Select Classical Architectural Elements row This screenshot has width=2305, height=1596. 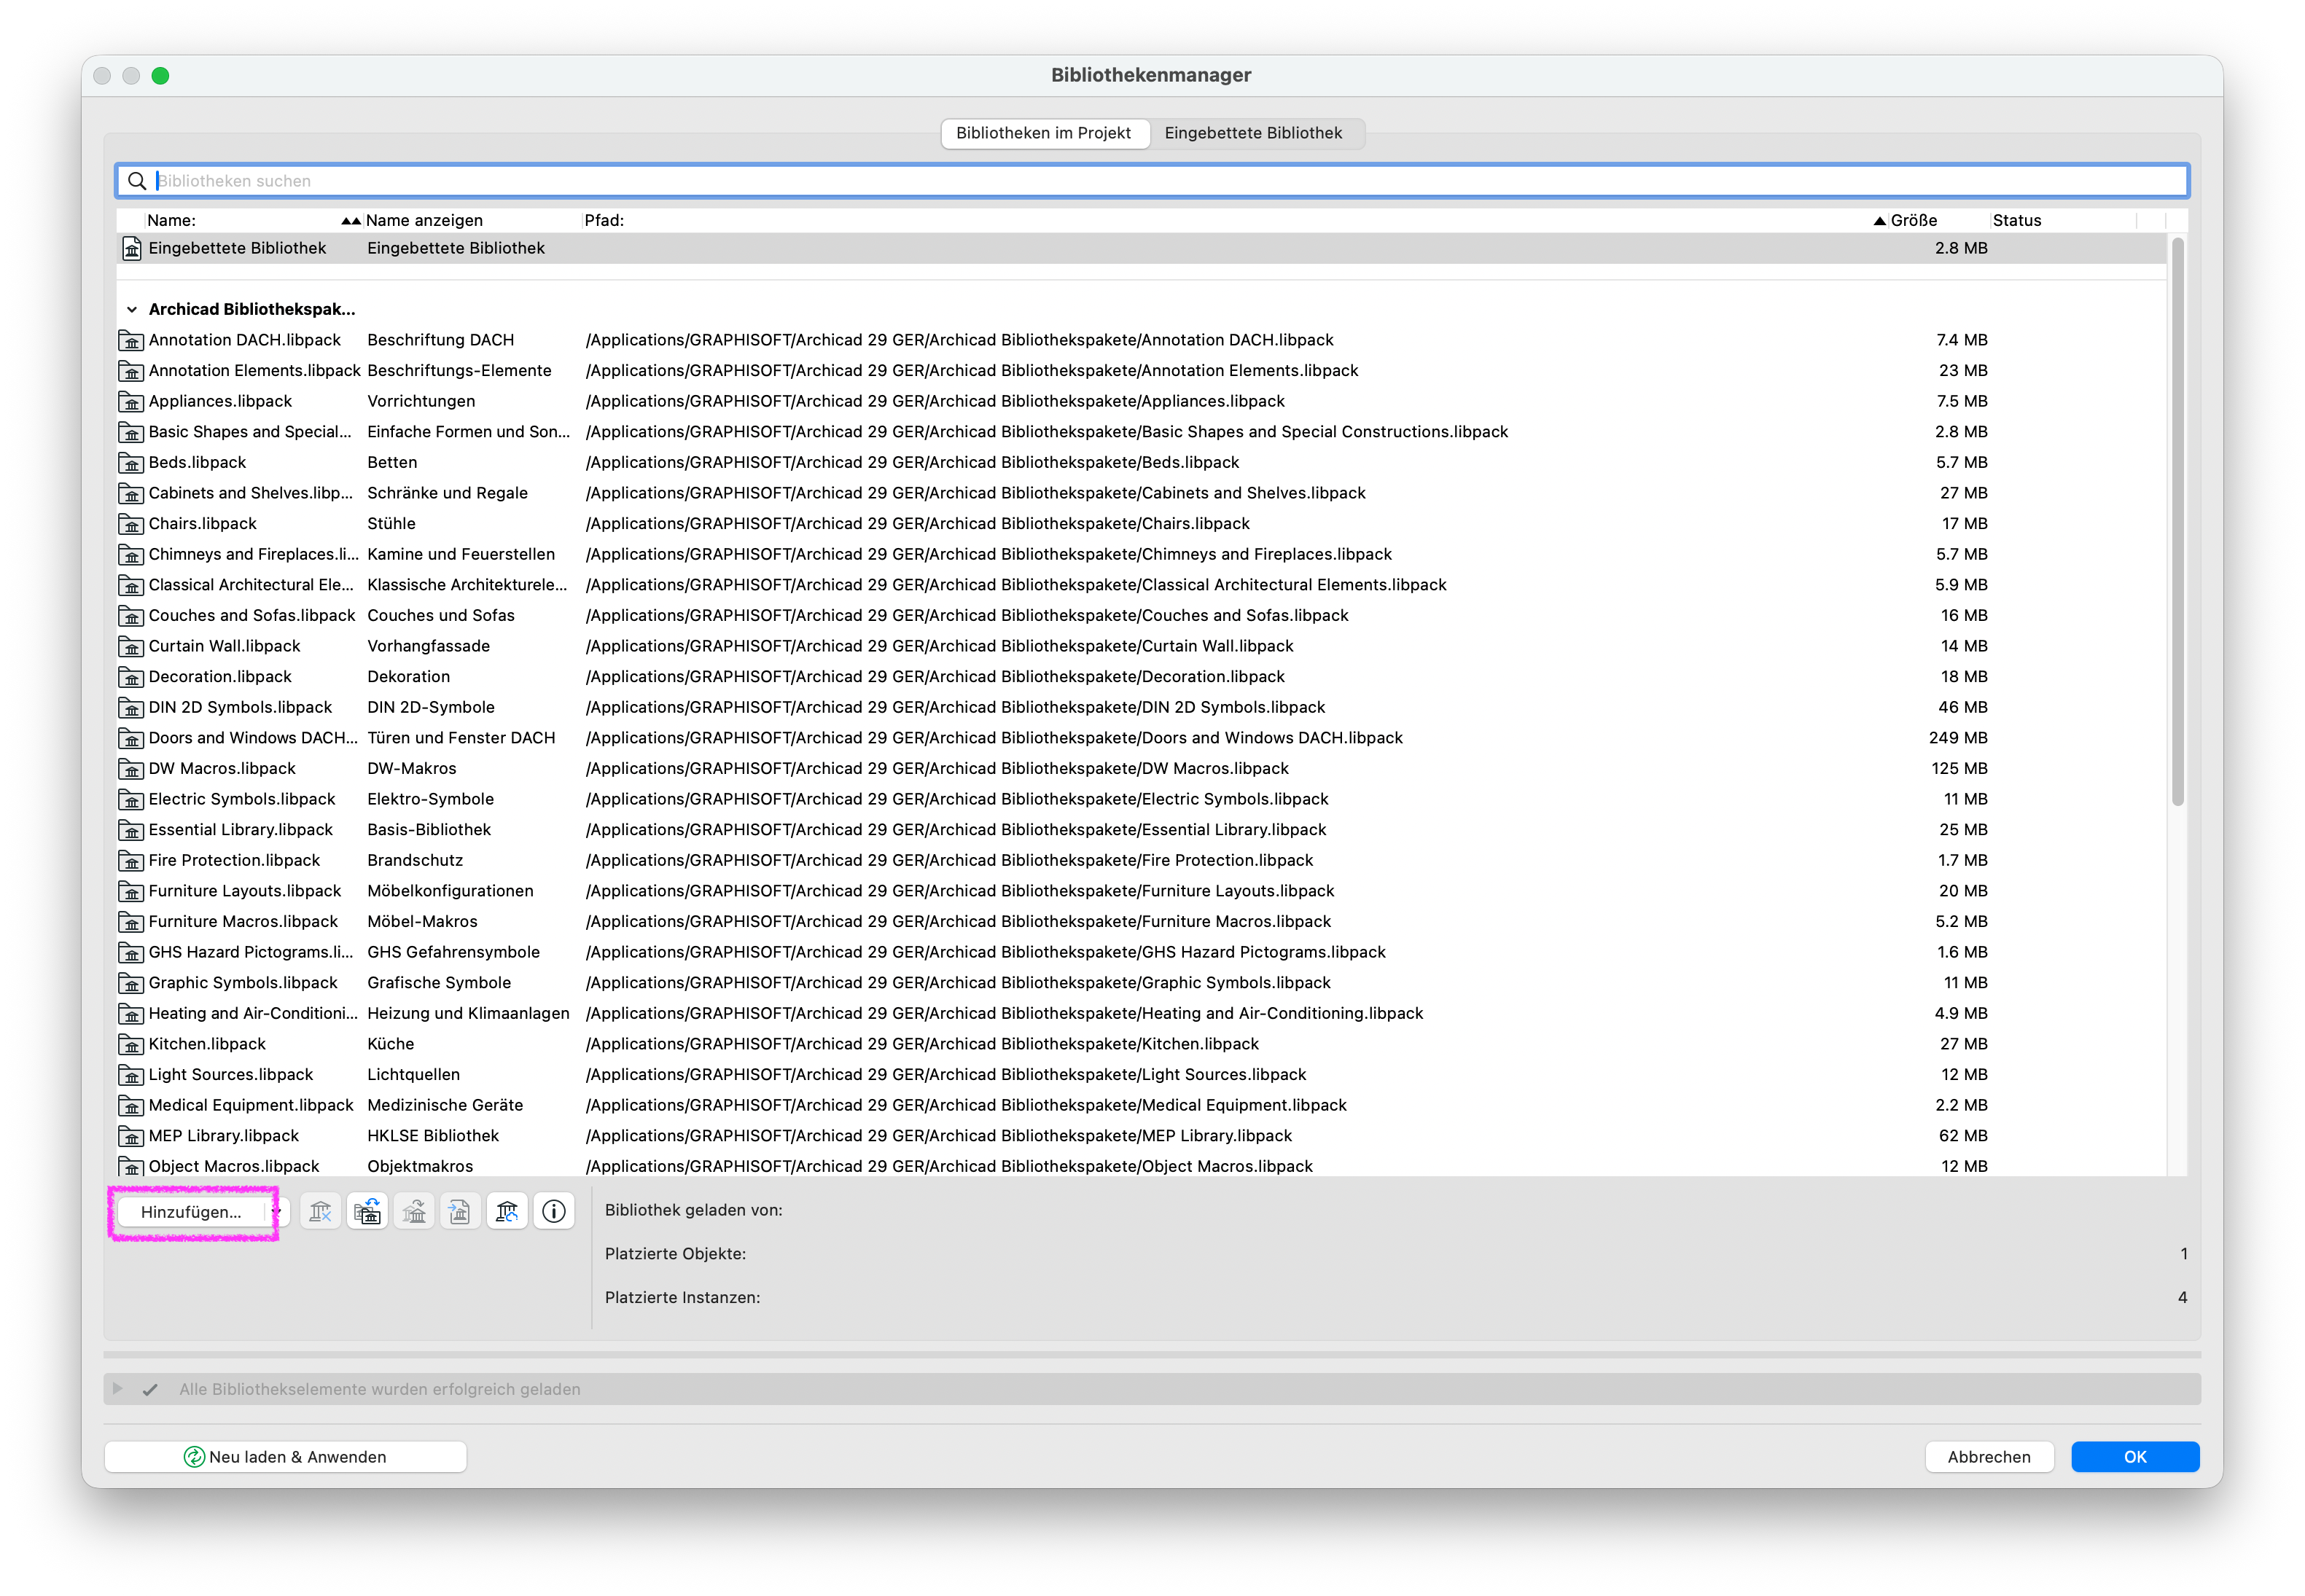[1141, 585]
